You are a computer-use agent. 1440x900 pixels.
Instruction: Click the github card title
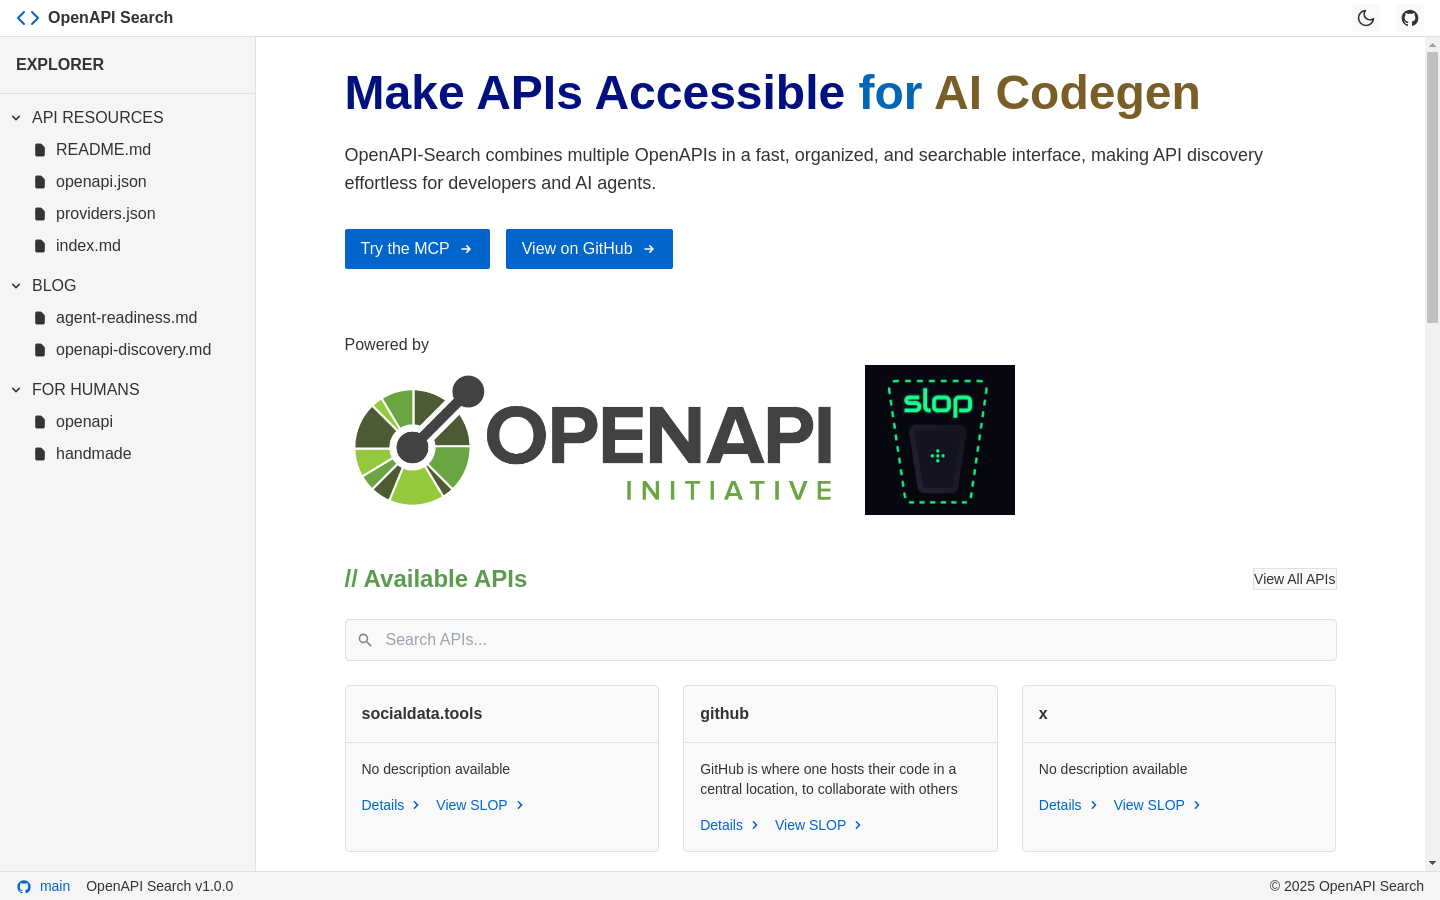pyautogui.click(x=724, y=714)
